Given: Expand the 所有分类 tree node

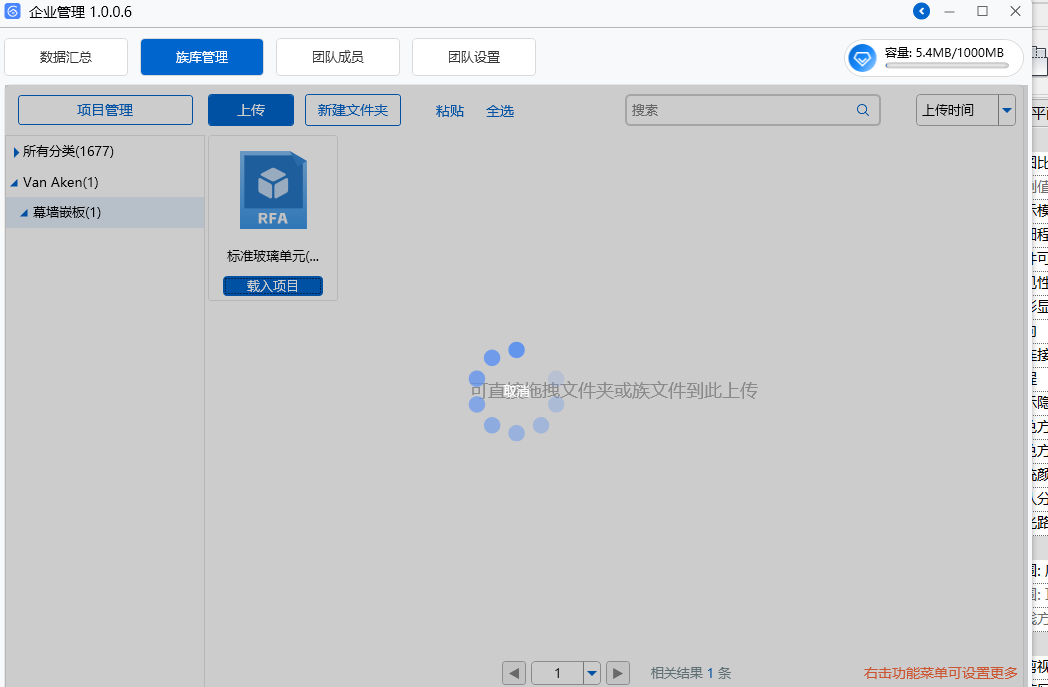Looking at the screenshot, I should coord(16,152).
